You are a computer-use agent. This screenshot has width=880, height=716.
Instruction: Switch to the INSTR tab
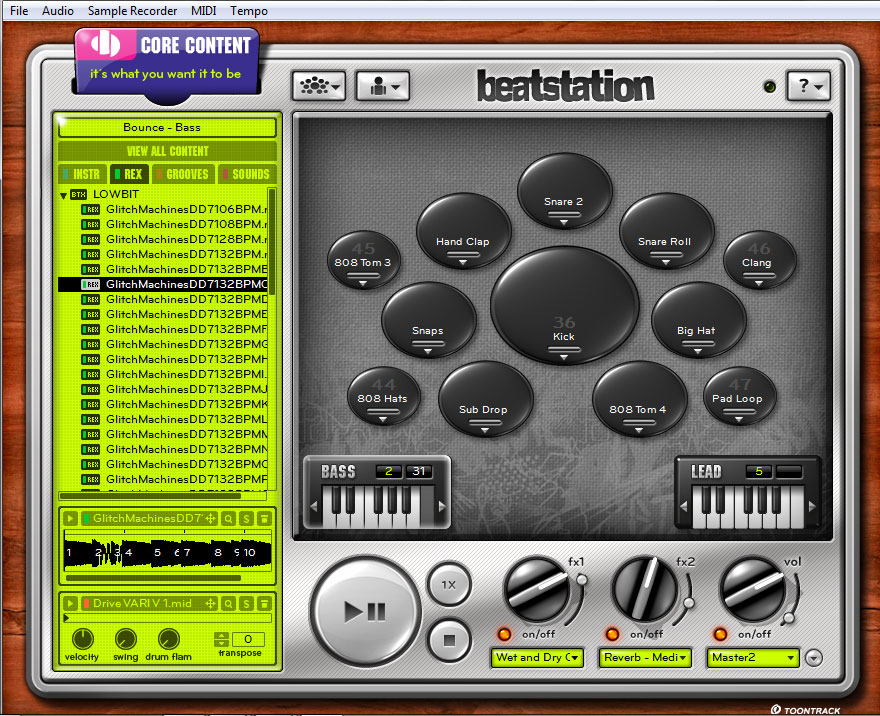[x=82, y=175]
